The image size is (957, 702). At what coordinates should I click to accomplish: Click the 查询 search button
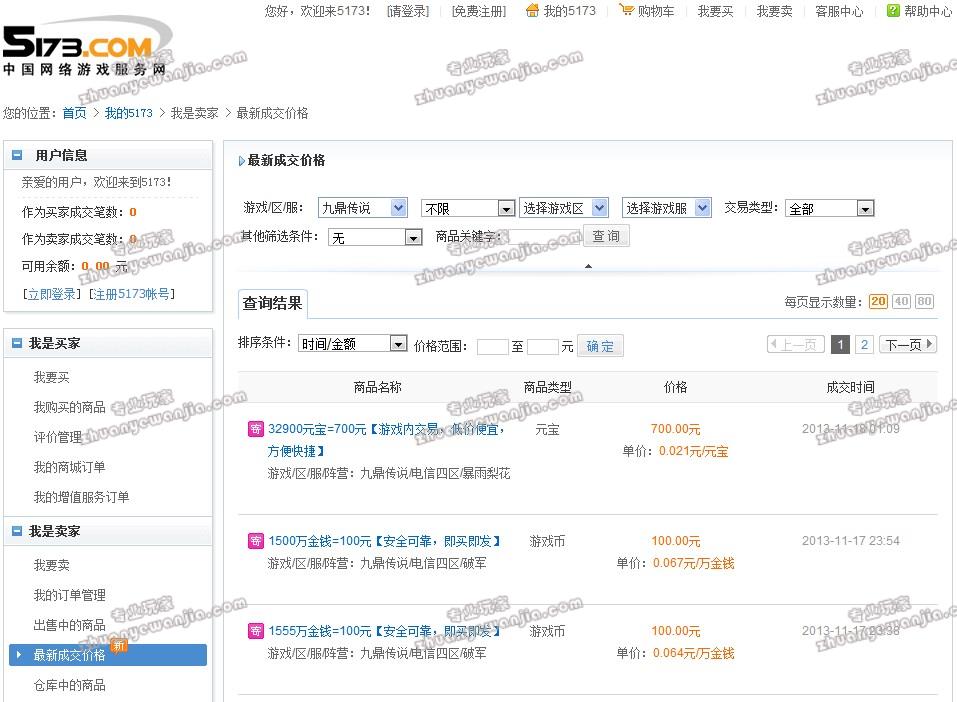[606, 236]
